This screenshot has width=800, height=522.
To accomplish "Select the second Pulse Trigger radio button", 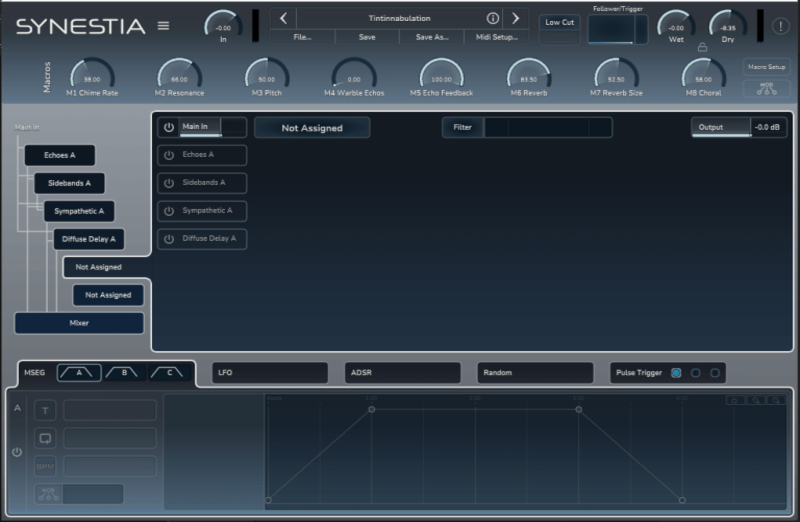I will 695,373.
